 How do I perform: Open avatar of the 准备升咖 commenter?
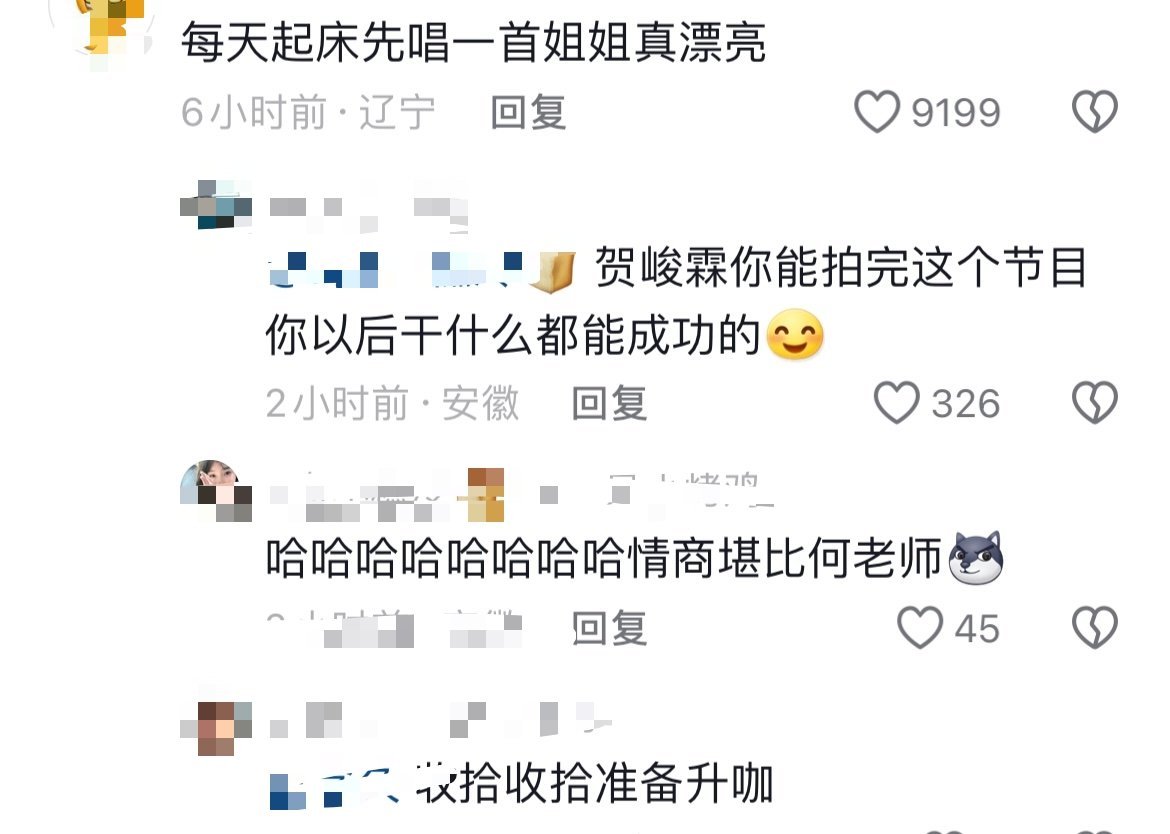(216, 728)
